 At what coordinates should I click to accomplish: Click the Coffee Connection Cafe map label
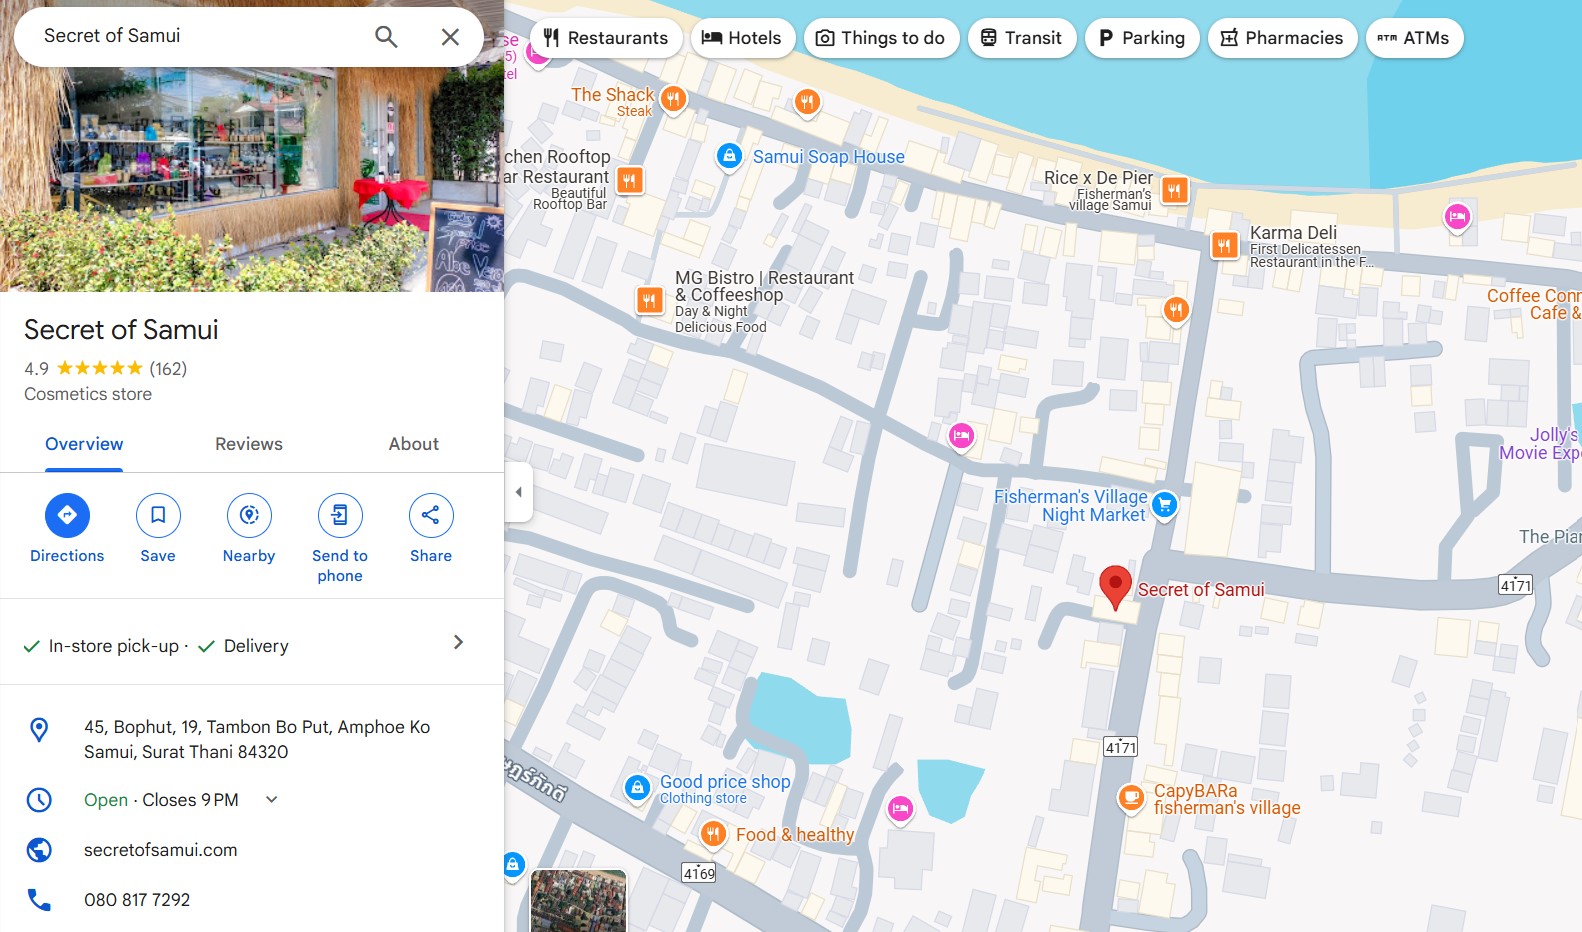(1534, 304)
